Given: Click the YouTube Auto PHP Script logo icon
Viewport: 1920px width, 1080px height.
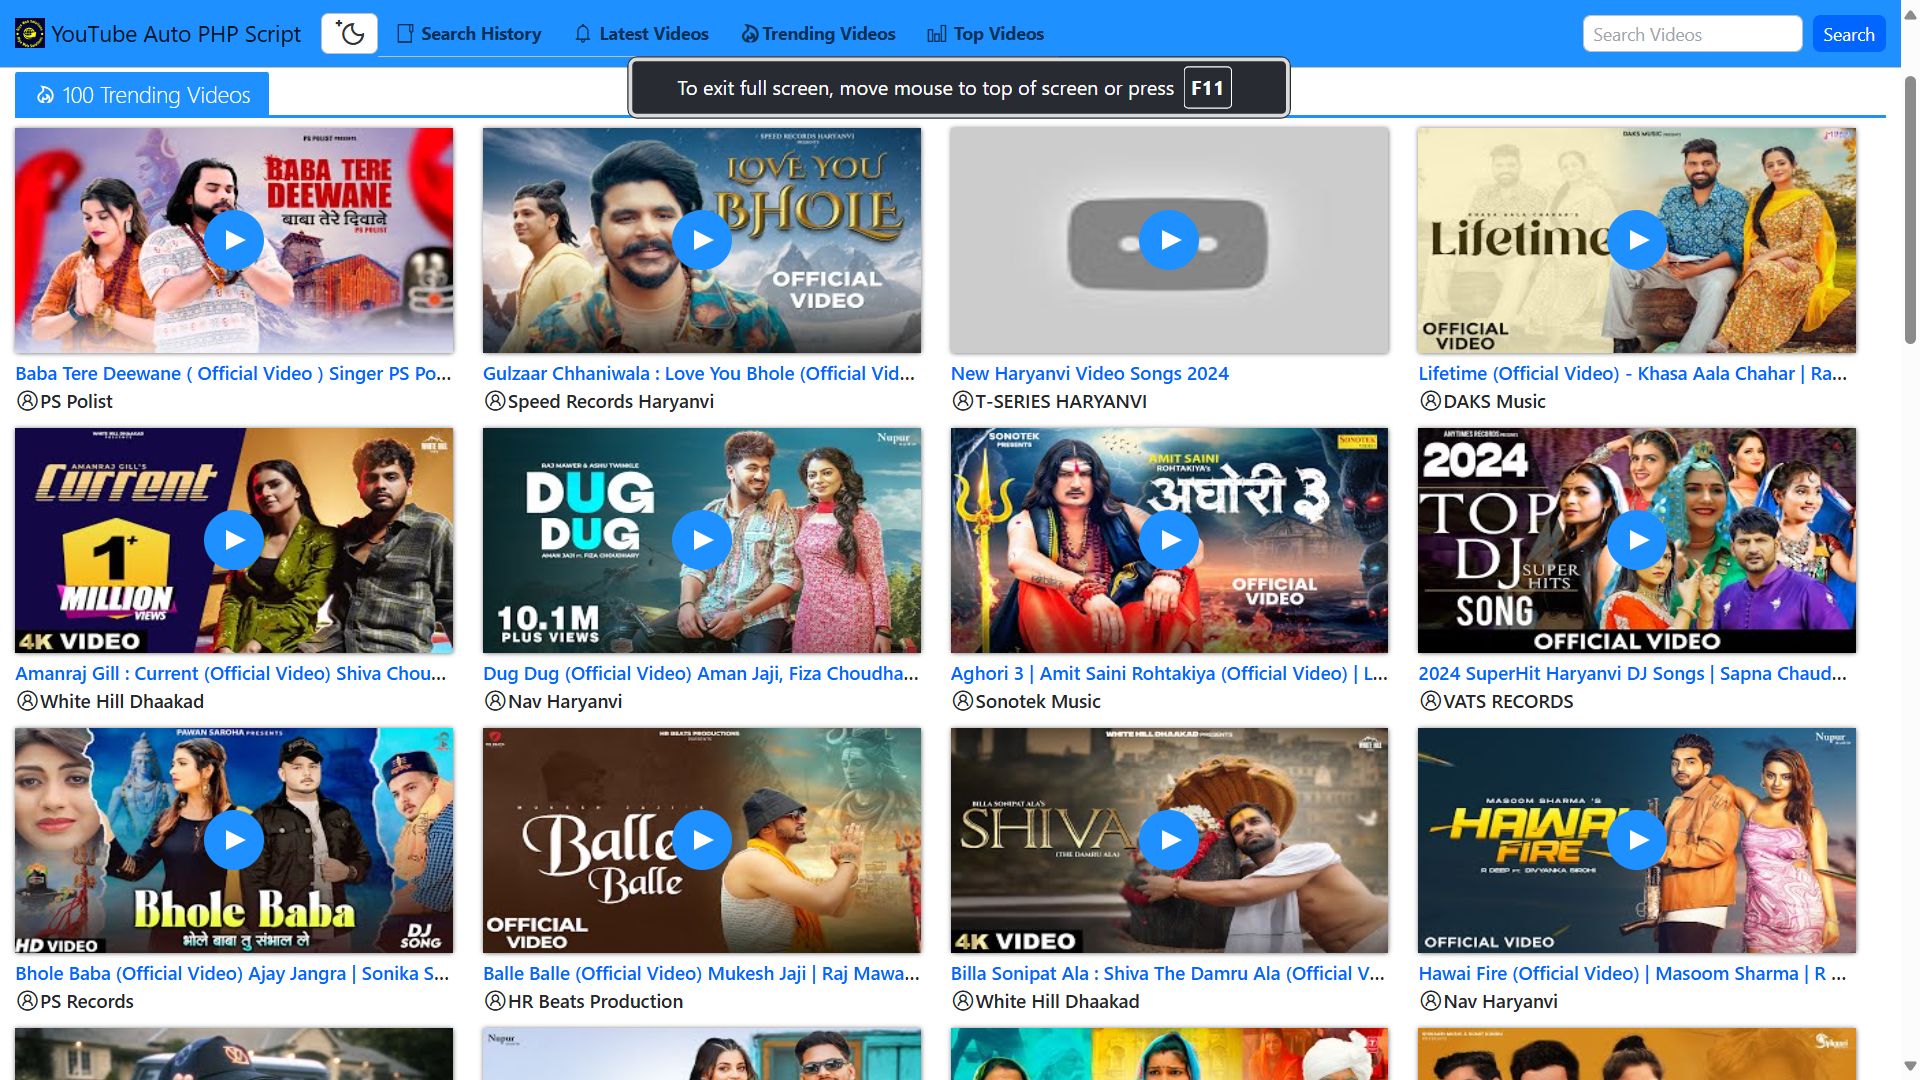Looking at the screenshot, I should pos(29,34).
